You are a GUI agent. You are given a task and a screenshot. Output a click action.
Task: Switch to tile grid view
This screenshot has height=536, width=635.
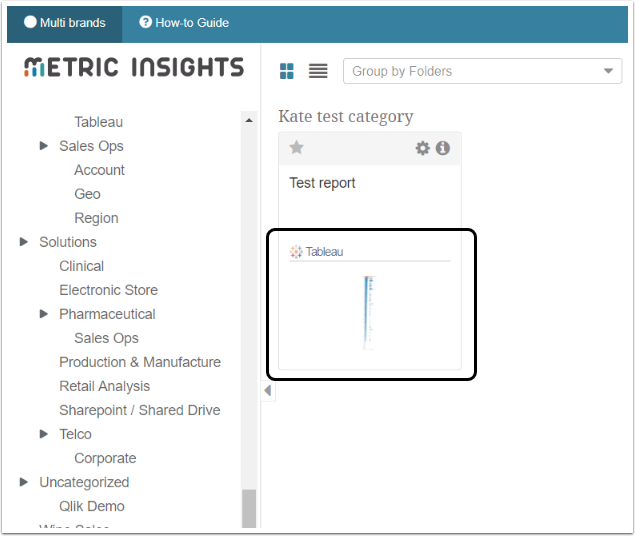point(287,71)
